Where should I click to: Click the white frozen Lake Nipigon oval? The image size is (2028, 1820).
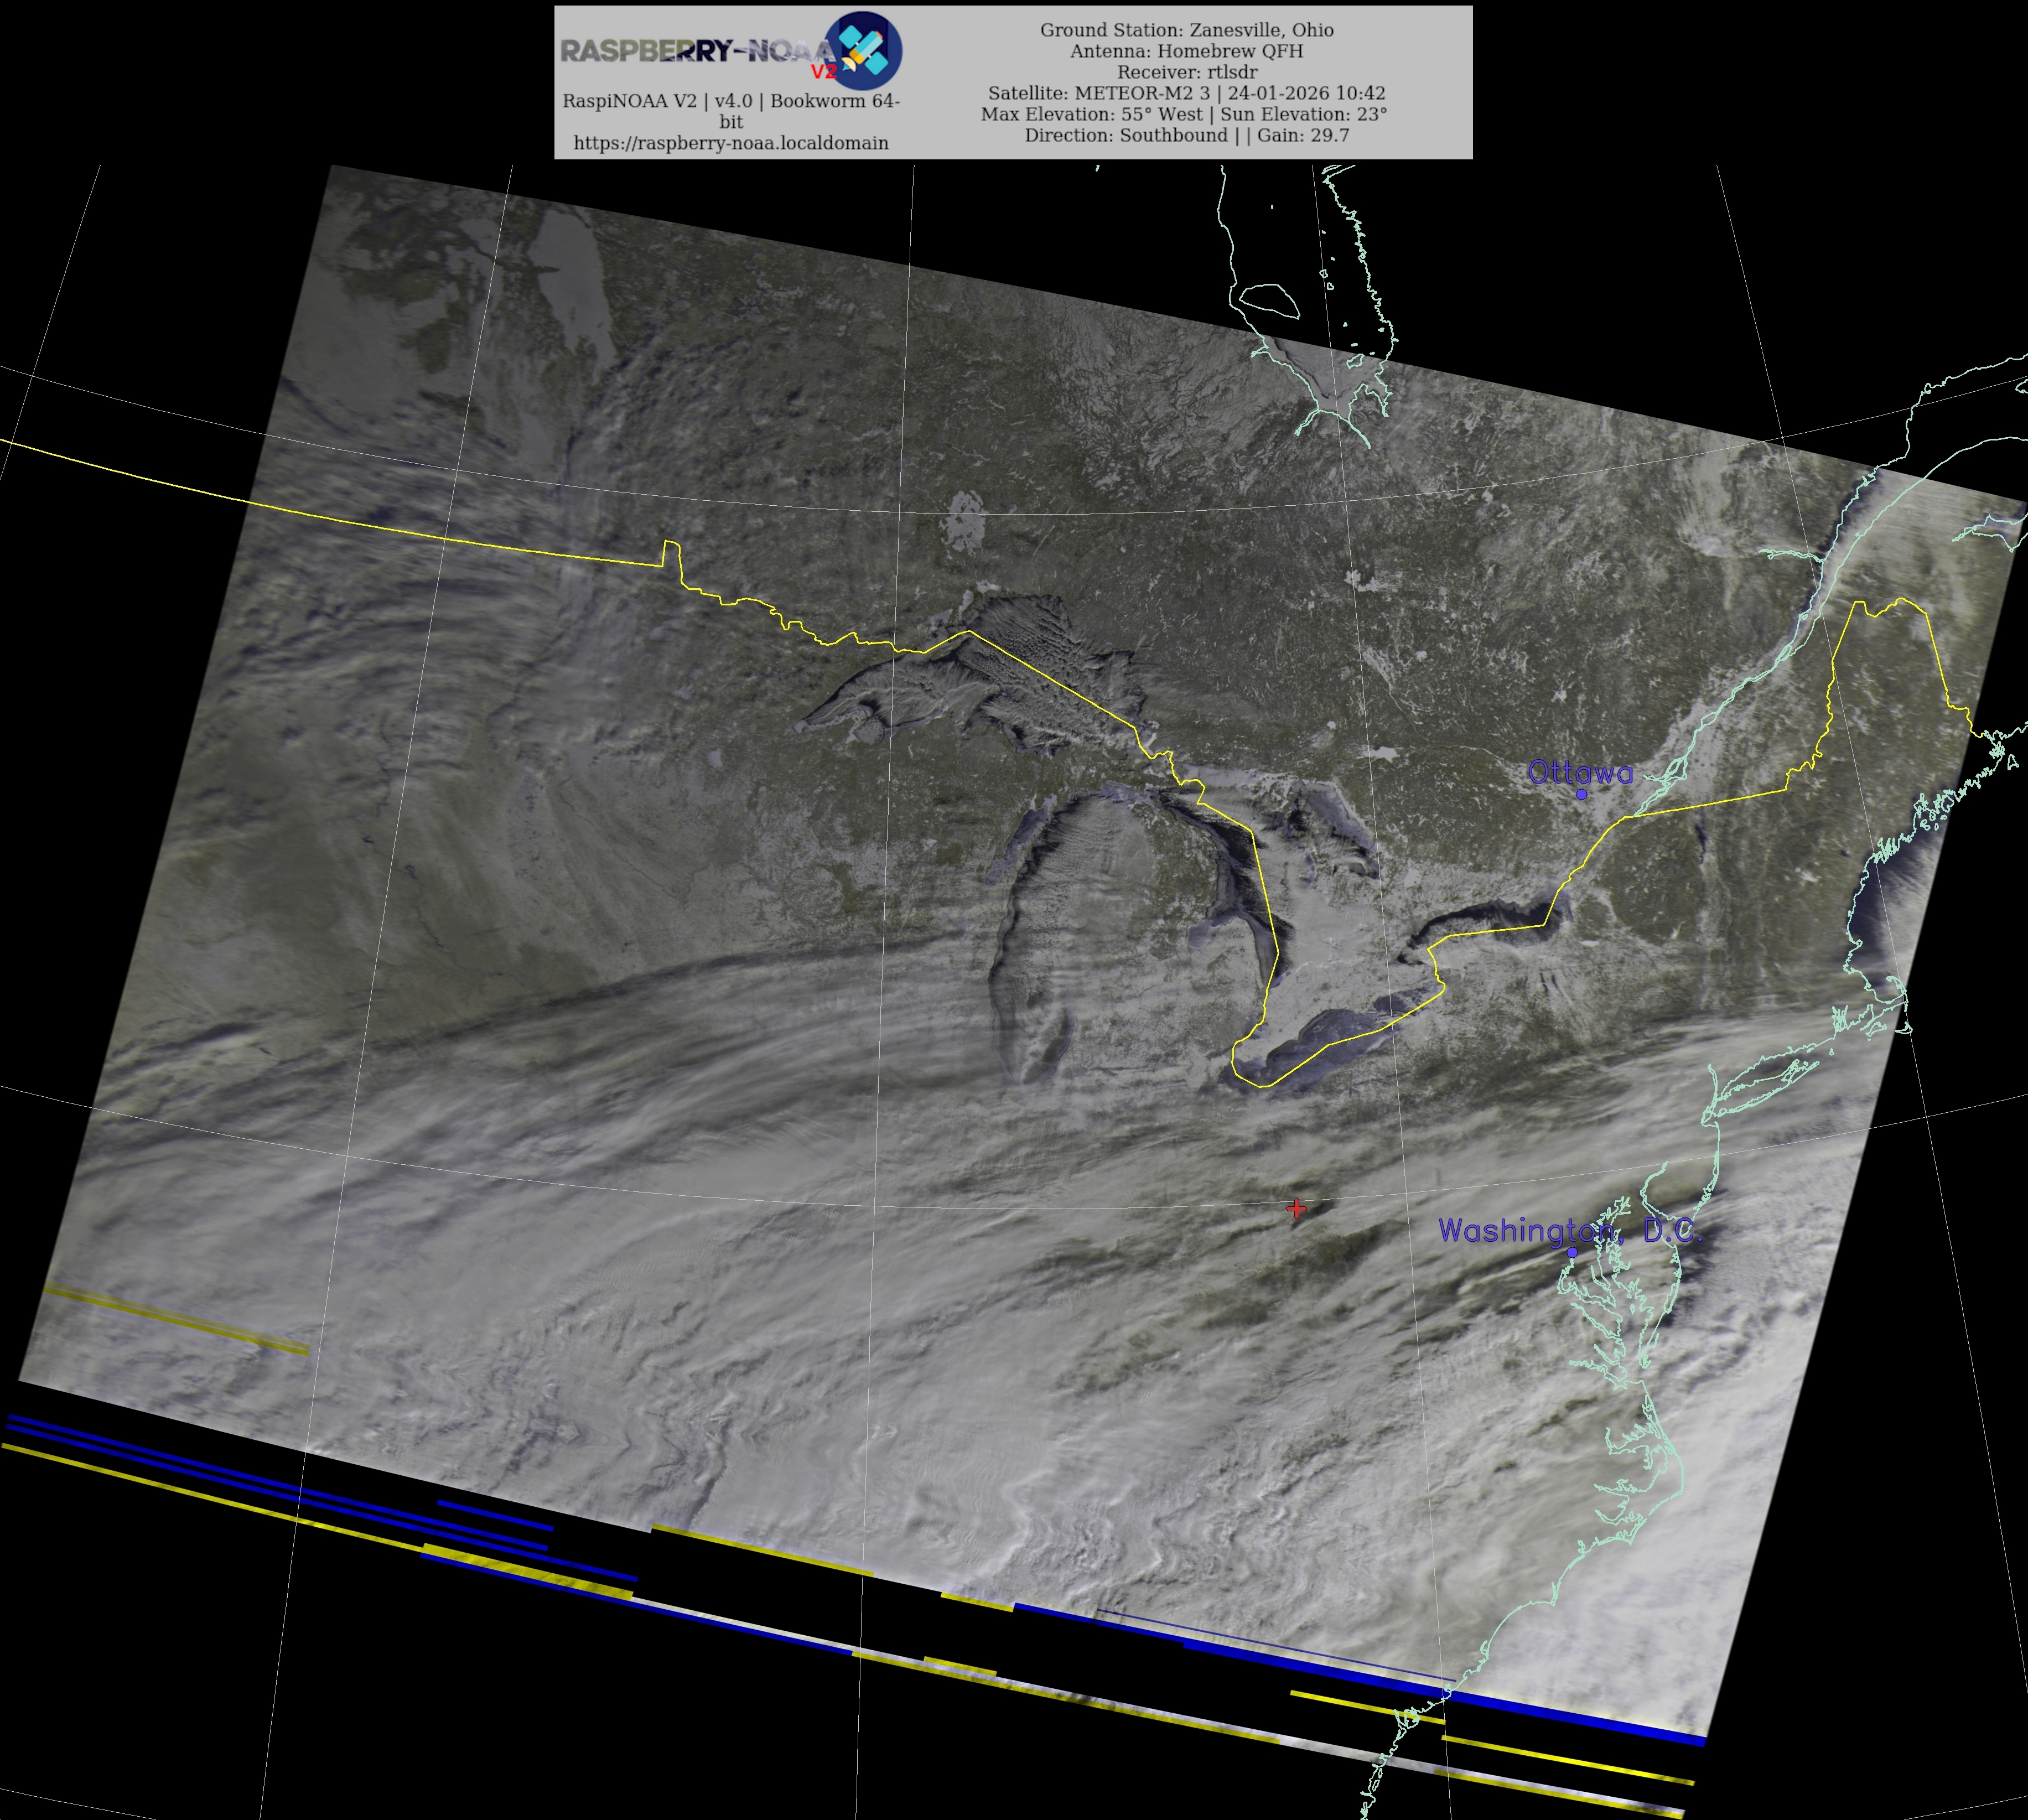pos(966,521)
